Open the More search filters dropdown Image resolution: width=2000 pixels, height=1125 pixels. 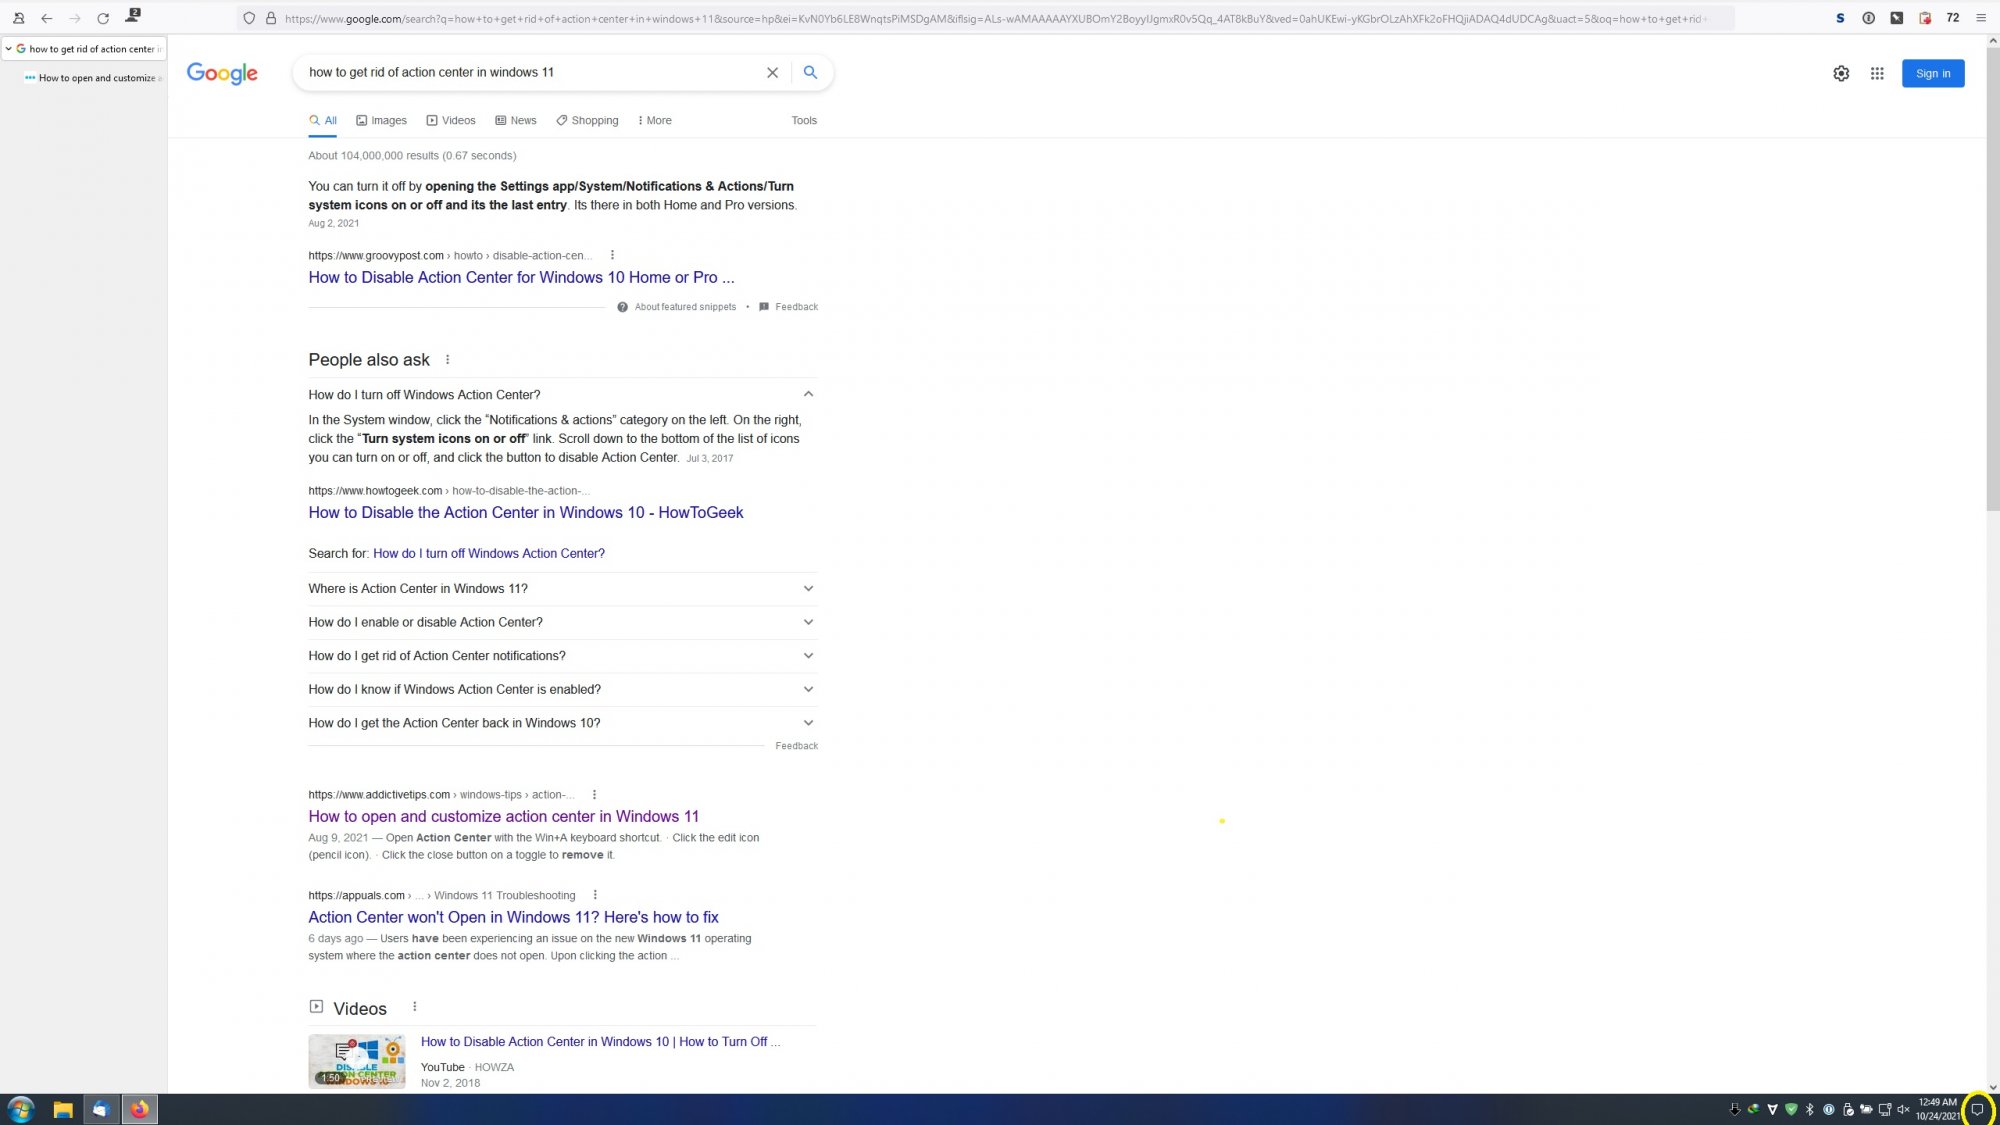[x=654, y=120]
